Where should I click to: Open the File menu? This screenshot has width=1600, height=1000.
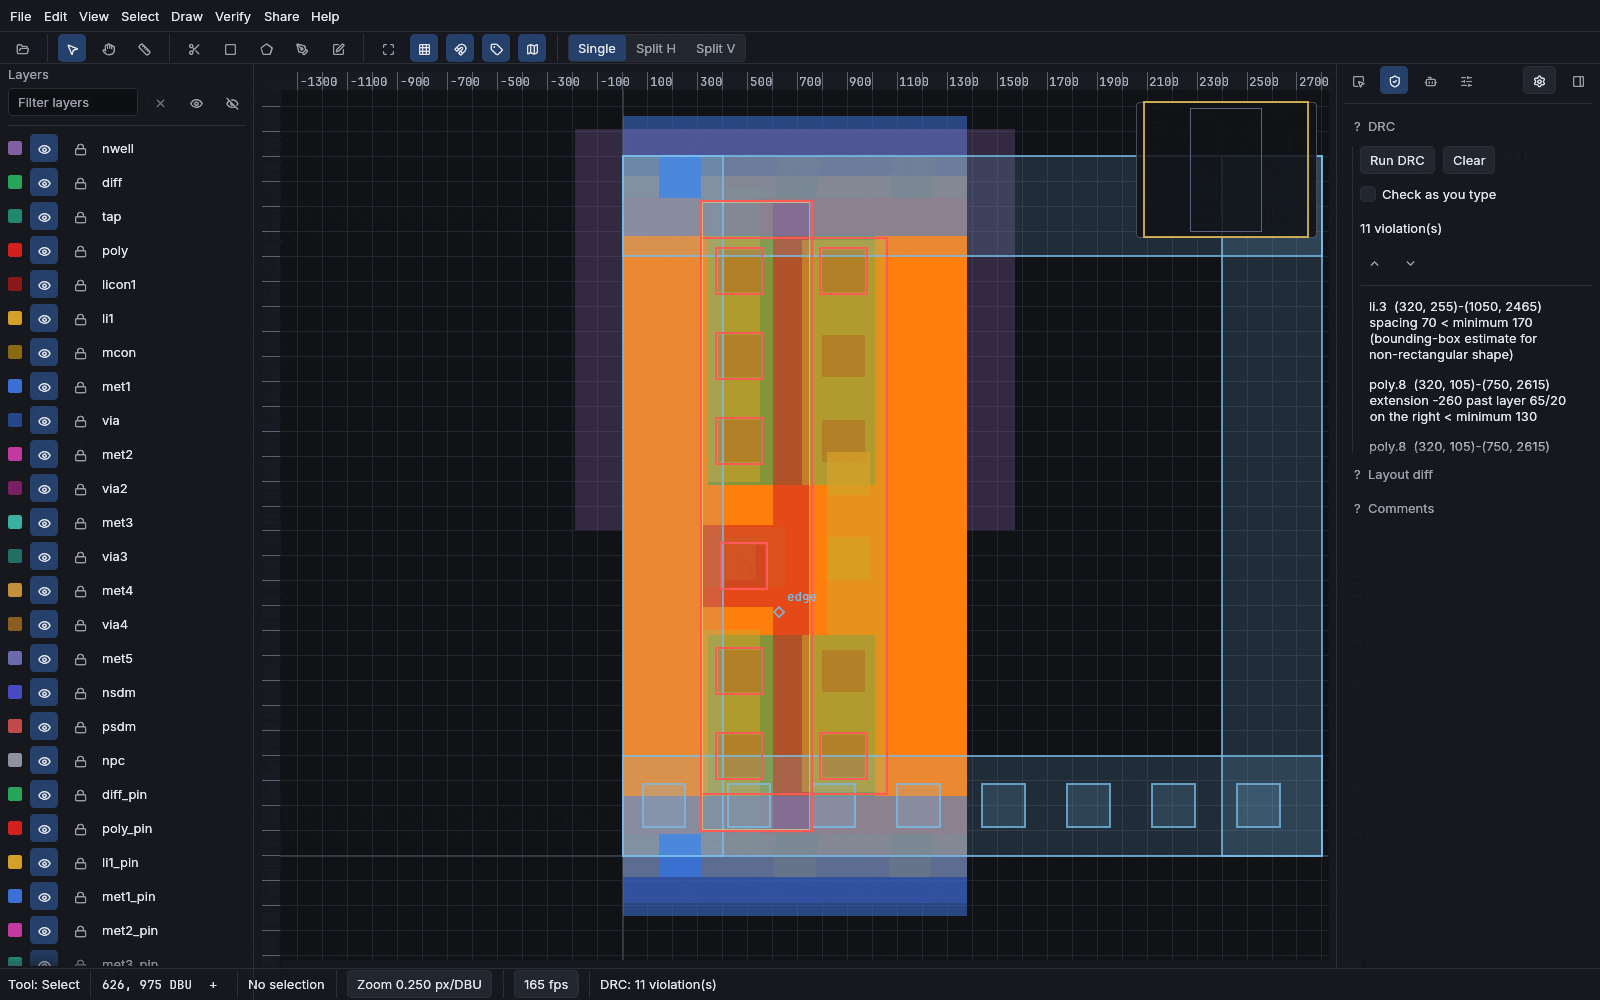(x=20, y=17)
